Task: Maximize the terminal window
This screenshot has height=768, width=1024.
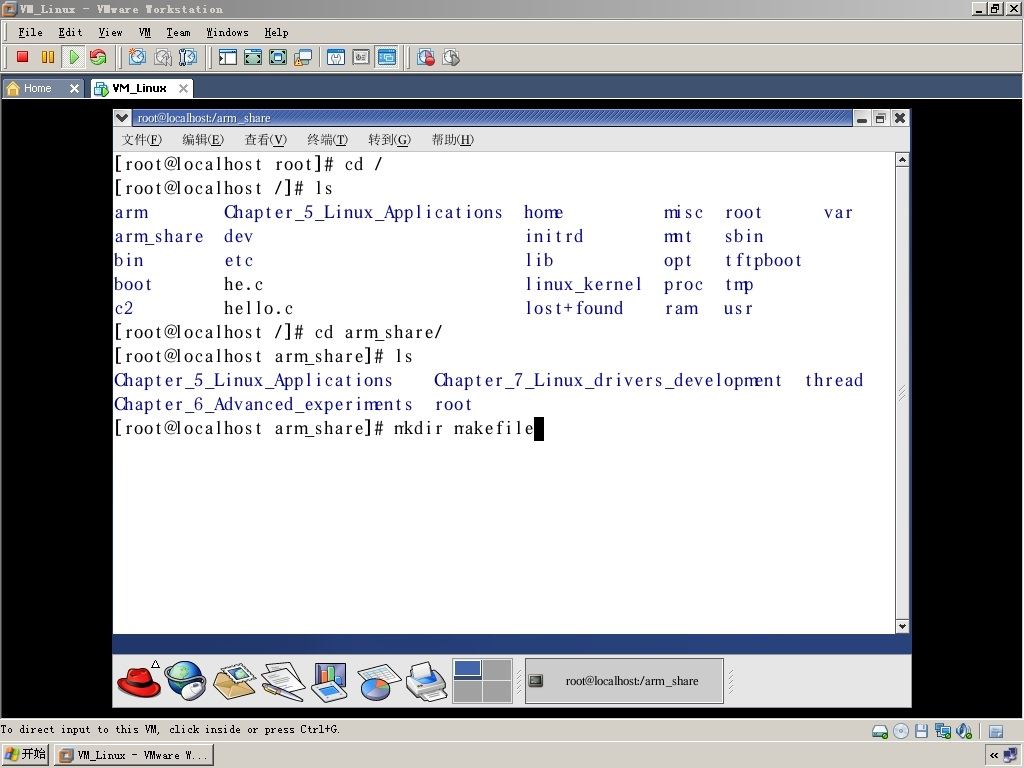Action: pos(880,118)
